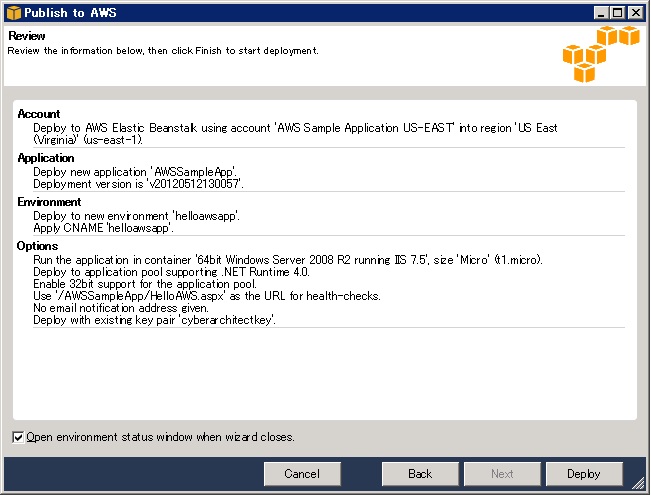The image size is (651, 495).
Task: Click 'Deployment version is v2012051213 0057' line
Action: 138,184
